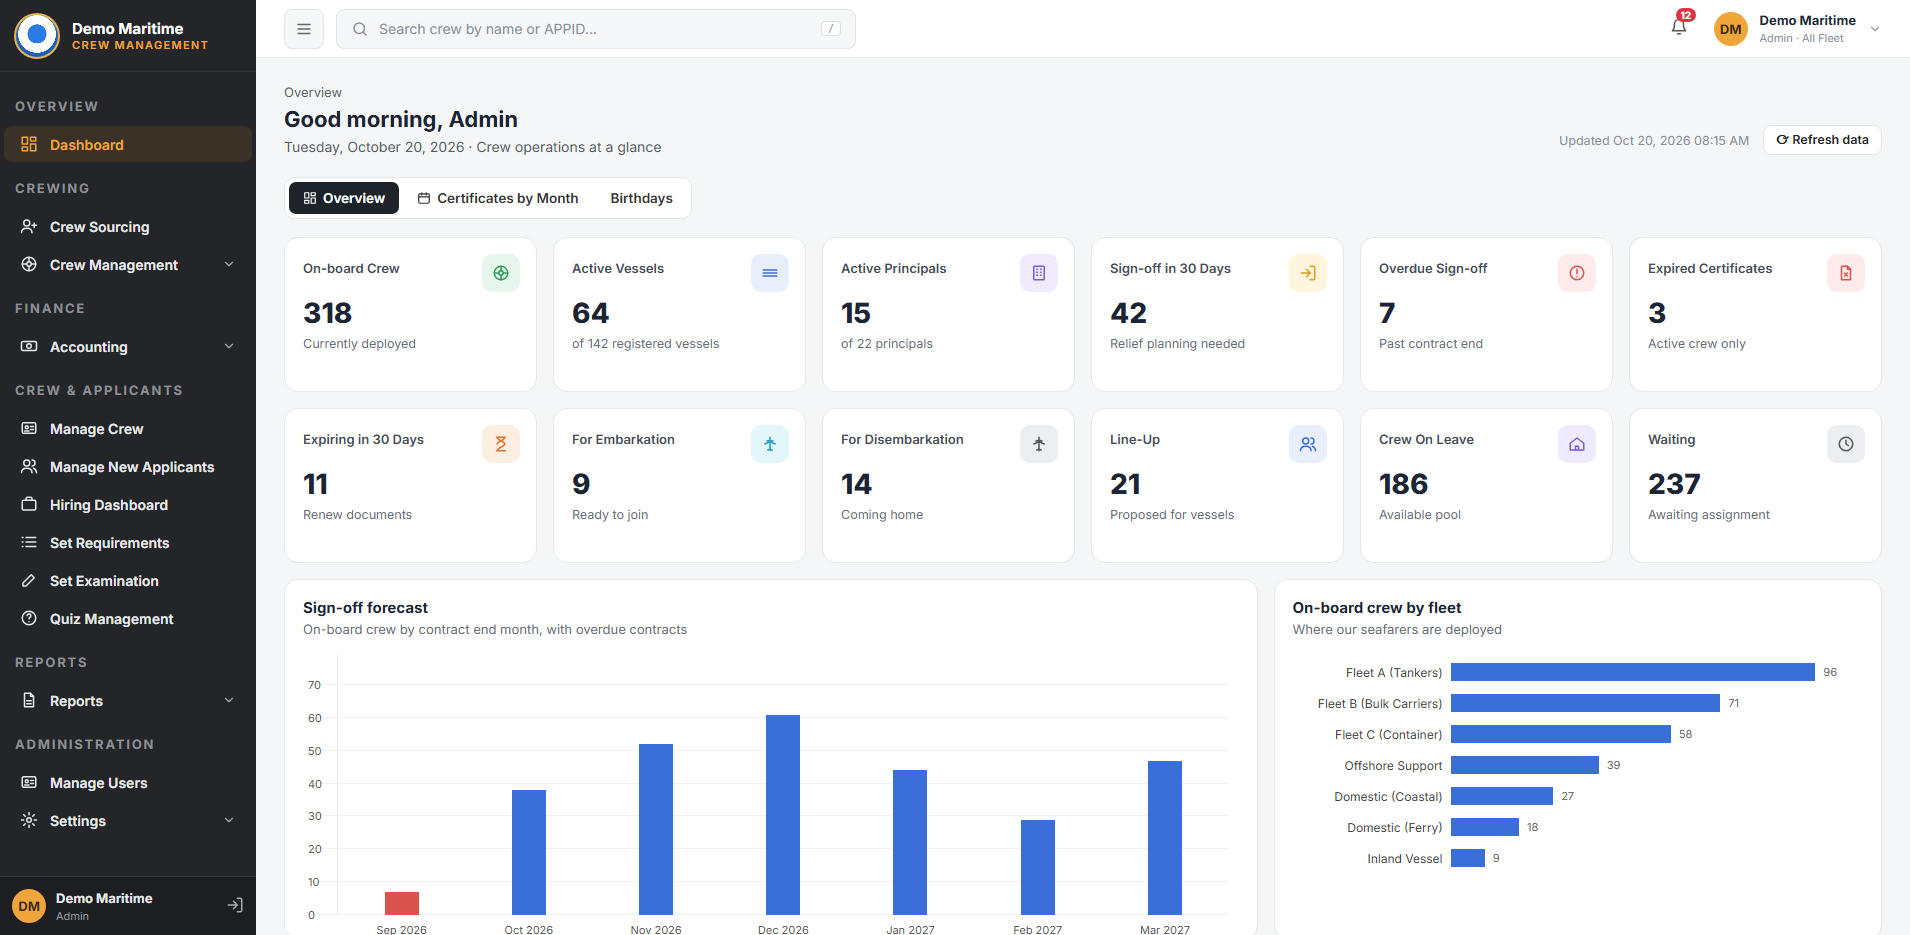This screenshot has height=935, width=1910.
Task: Click the Active Principals building icon
Action: (x=1039, y=273)
